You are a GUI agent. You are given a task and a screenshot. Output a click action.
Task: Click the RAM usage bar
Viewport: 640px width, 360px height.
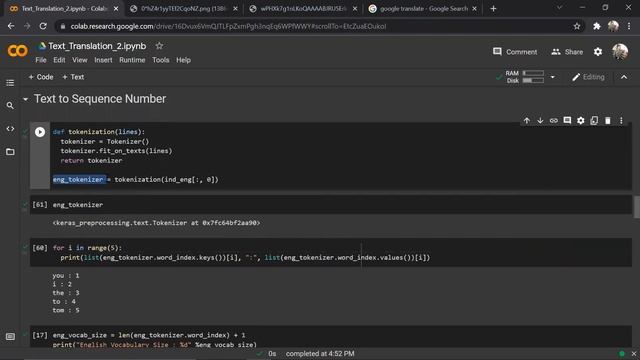click(533, 73)
